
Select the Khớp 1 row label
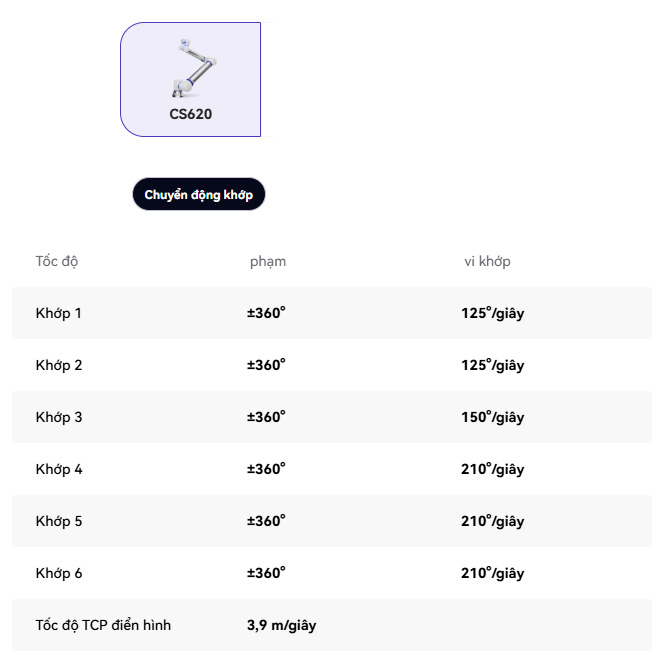point(59,313)
